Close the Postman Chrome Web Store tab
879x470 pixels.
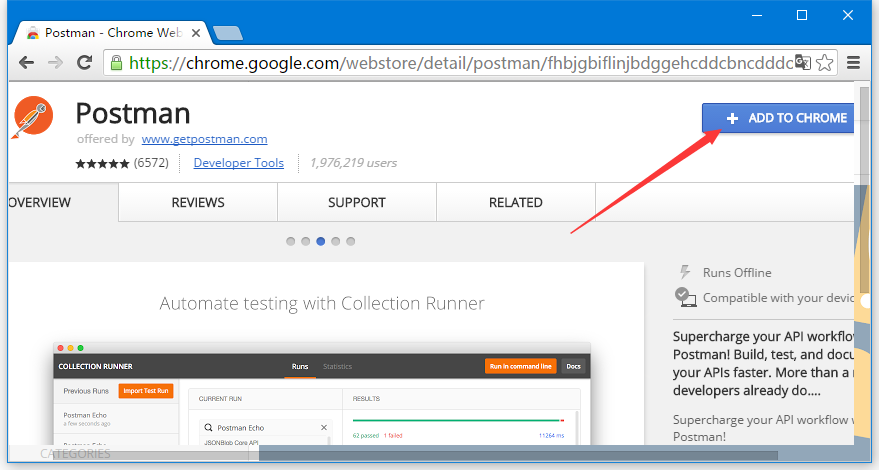196,33
